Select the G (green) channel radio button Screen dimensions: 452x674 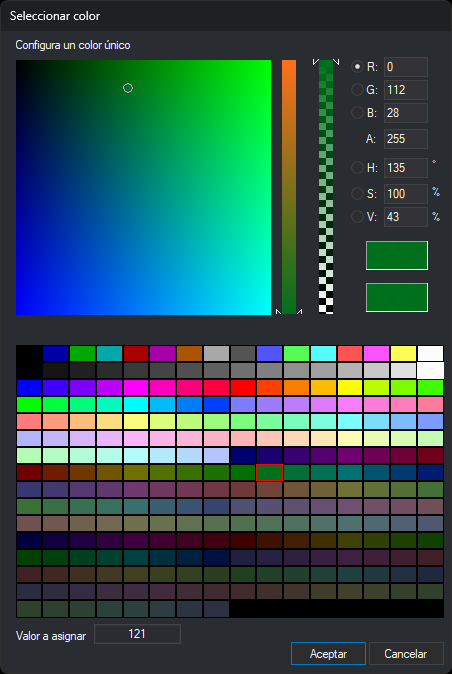(x=357, y=90)
